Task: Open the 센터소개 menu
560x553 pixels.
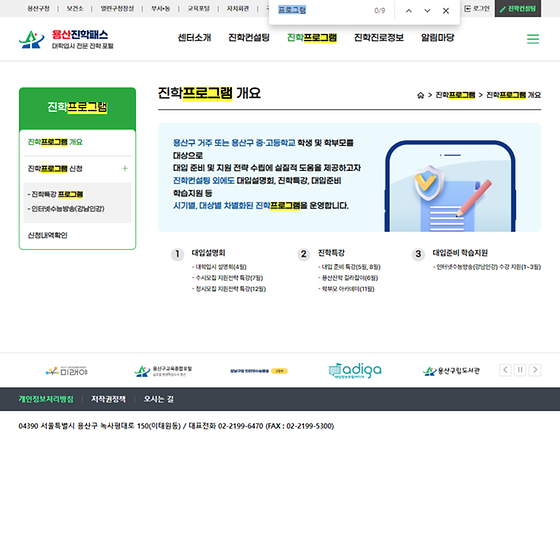Action: coord(195,38)
